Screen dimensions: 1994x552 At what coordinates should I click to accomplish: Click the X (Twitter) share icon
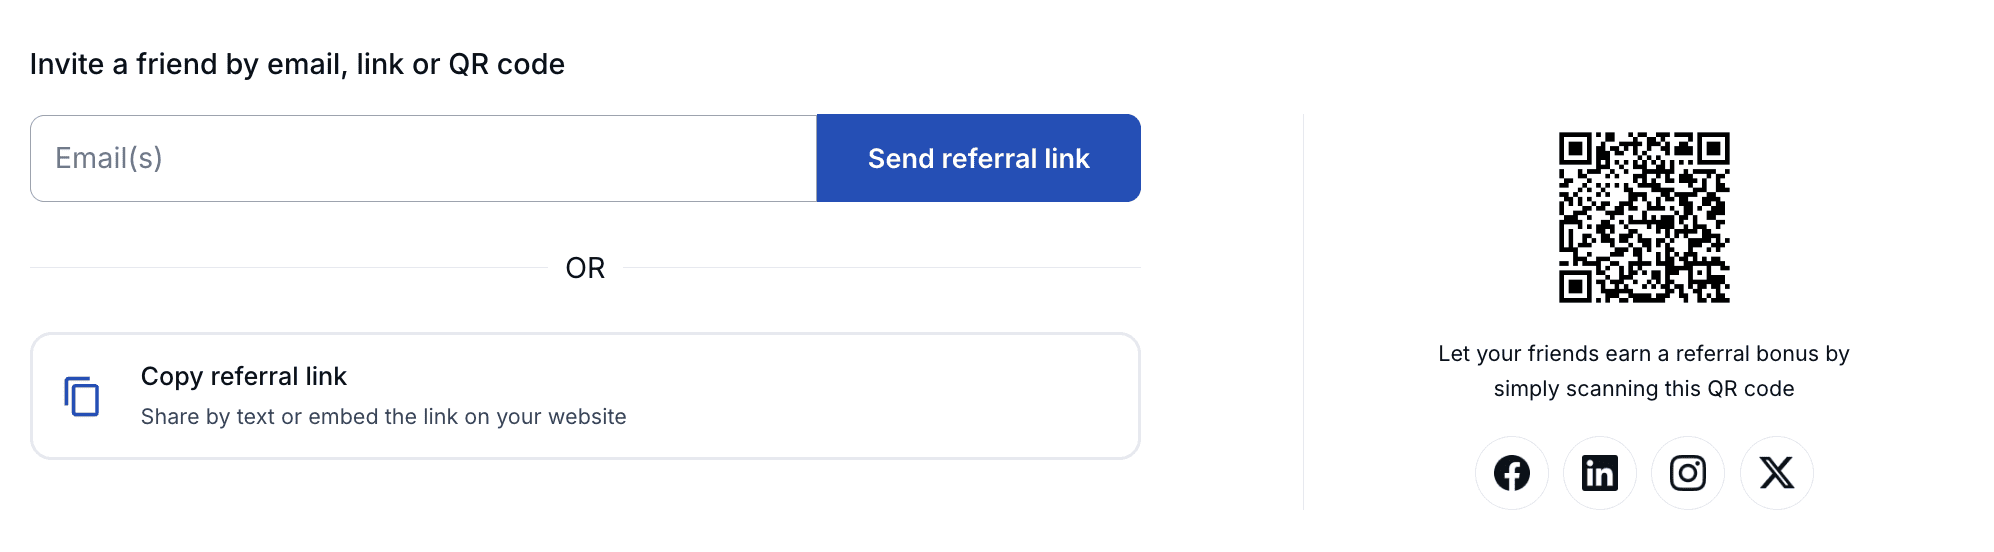[1776, 473]
